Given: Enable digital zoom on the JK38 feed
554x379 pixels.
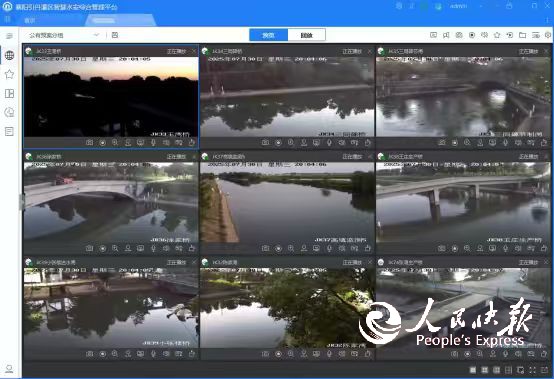Looking at the screenshot, I should [467, 249].
